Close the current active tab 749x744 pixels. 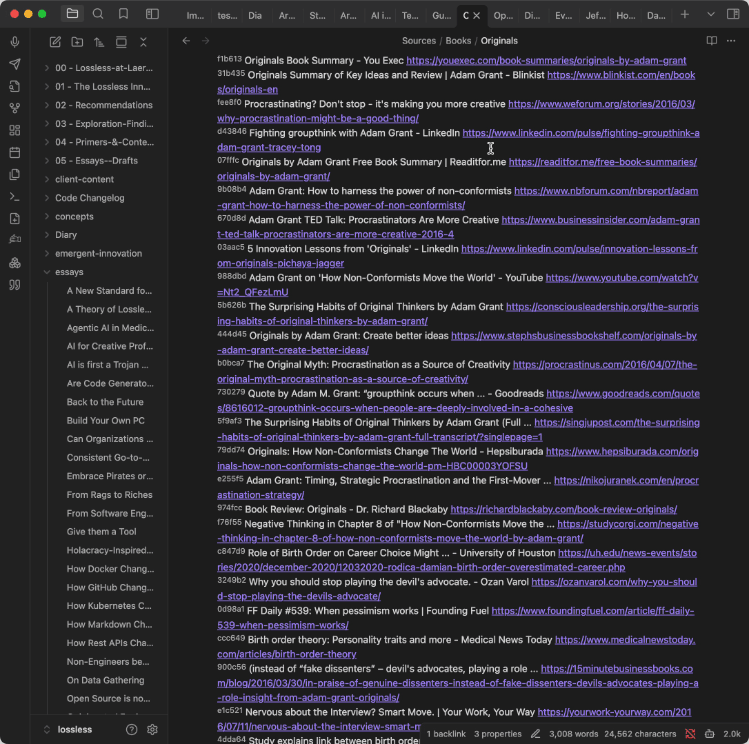(x=477, y=15)
